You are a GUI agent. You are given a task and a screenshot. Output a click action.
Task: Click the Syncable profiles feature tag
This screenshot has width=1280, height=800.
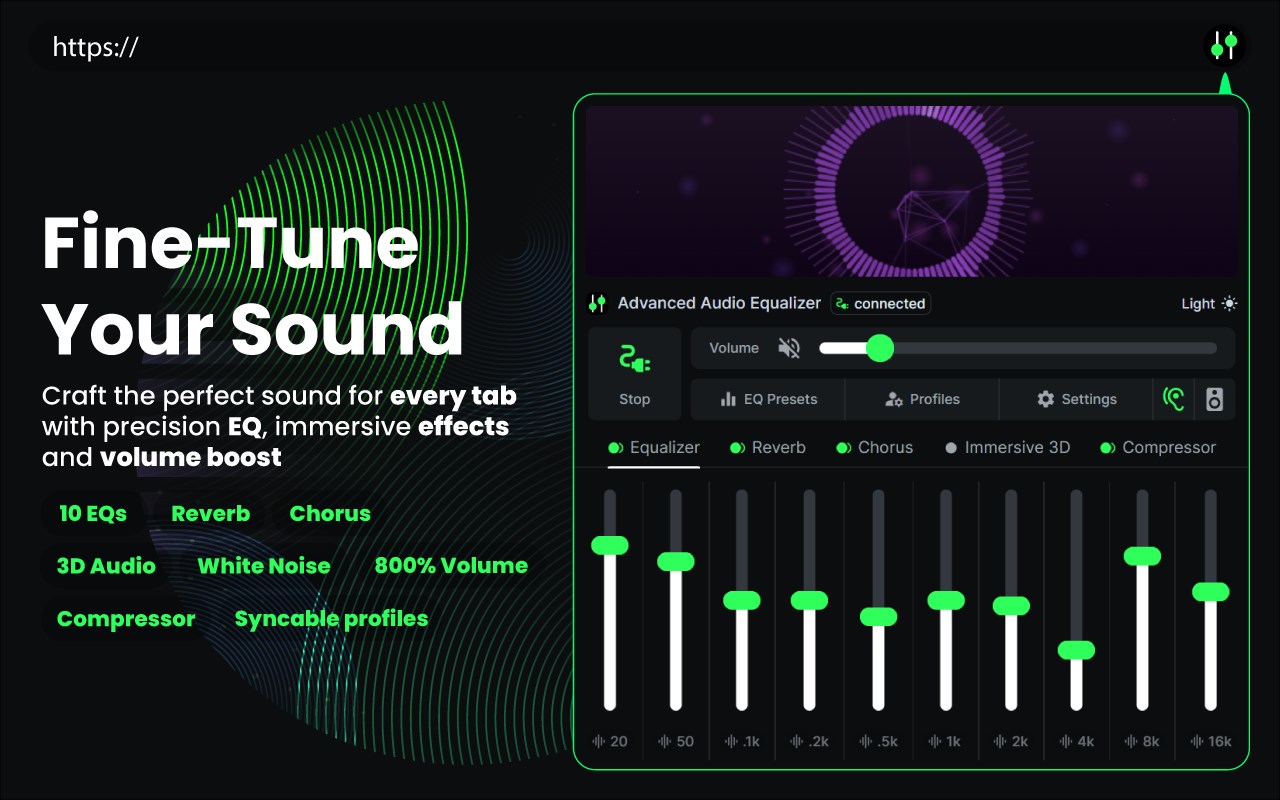pyautogui.click(x=331, y=619)
